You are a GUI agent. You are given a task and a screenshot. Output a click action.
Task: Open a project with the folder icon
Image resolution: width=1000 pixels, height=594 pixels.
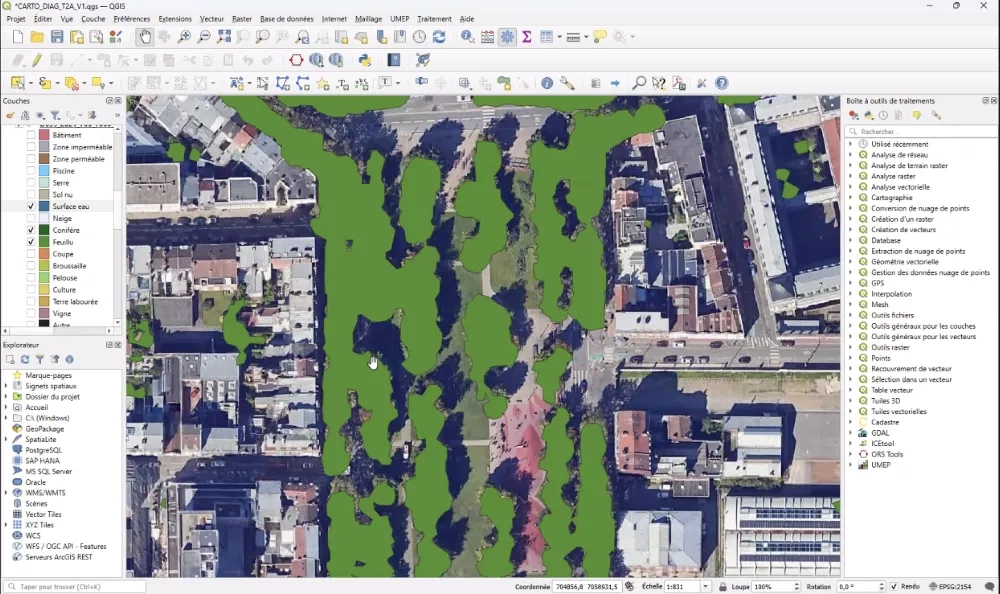pyautogui.click(x=37, y=37)
